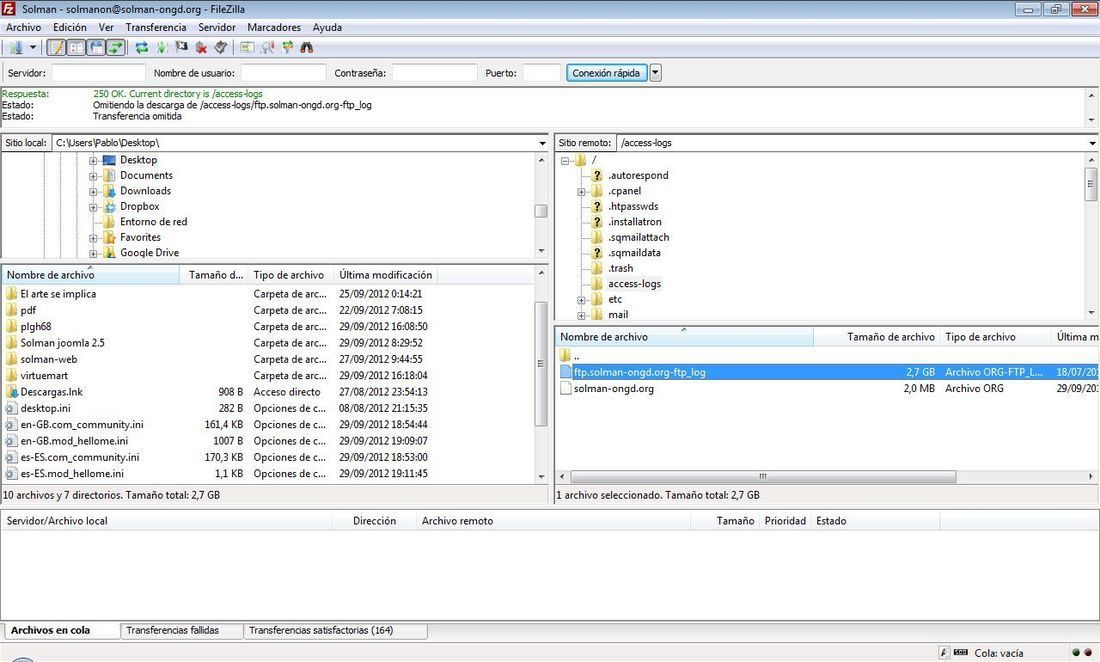Image resolution: width=1100 pixels, height=662 pixels.
Task: Open the Marcadores menu
Action: pos(274,27)
